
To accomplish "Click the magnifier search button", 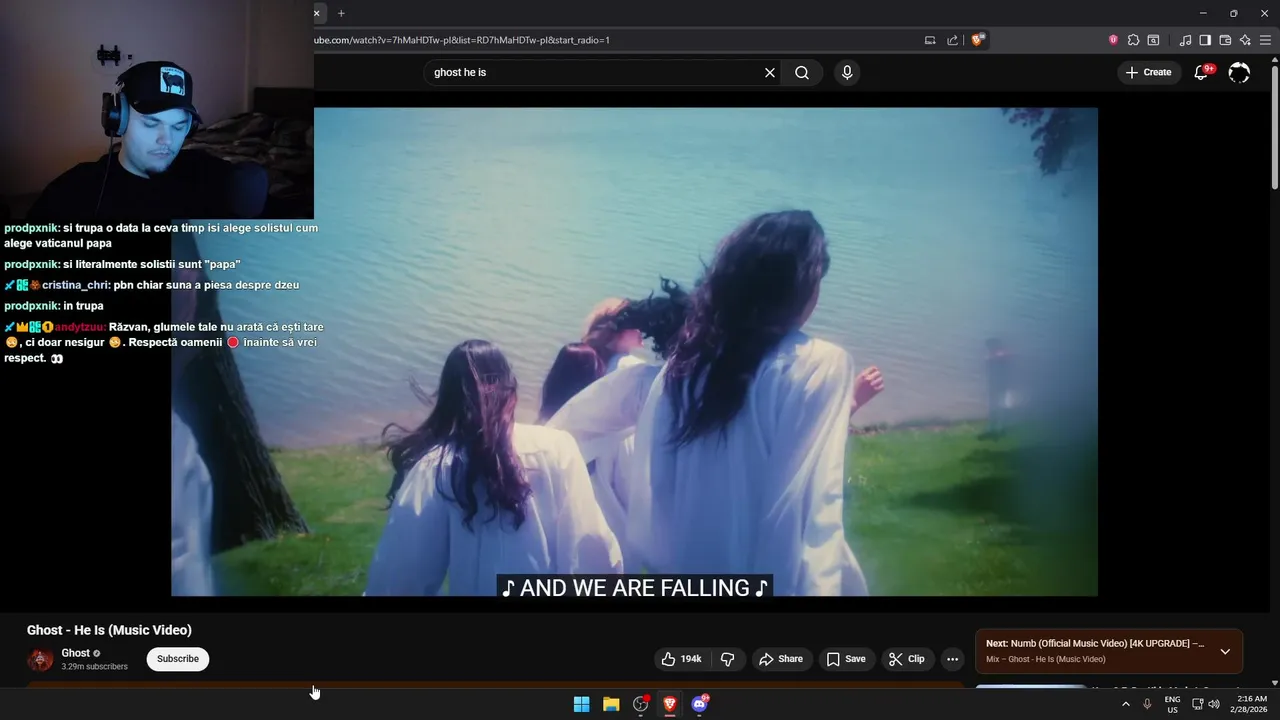I will tap(802, 73).
